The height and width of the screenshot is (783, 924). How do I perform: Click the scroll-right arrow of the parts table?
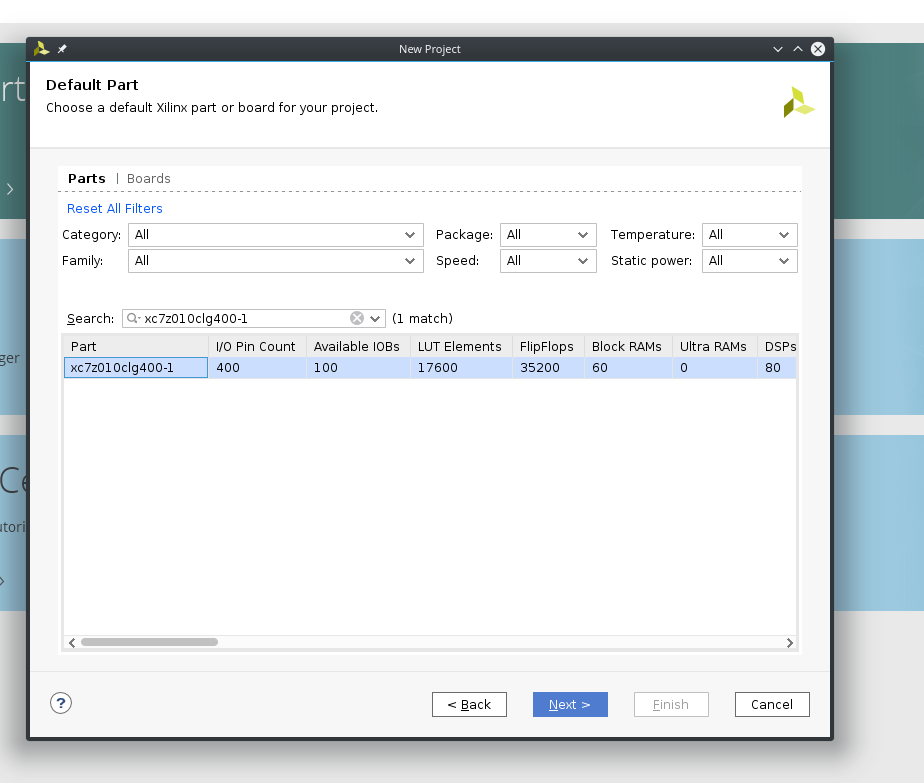point(790,642)
